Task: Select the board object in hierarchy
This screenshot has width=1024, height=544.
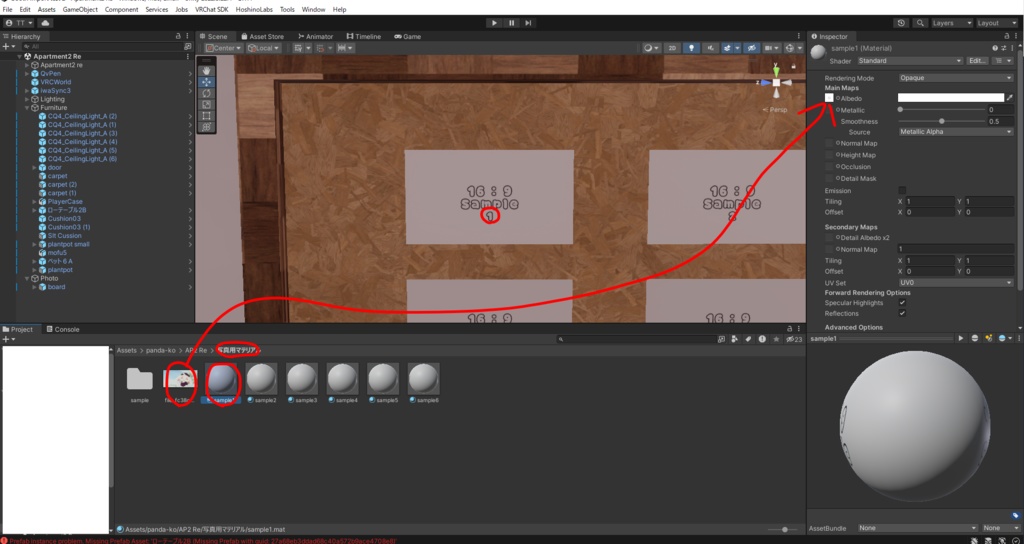Action: coord(56,287)
